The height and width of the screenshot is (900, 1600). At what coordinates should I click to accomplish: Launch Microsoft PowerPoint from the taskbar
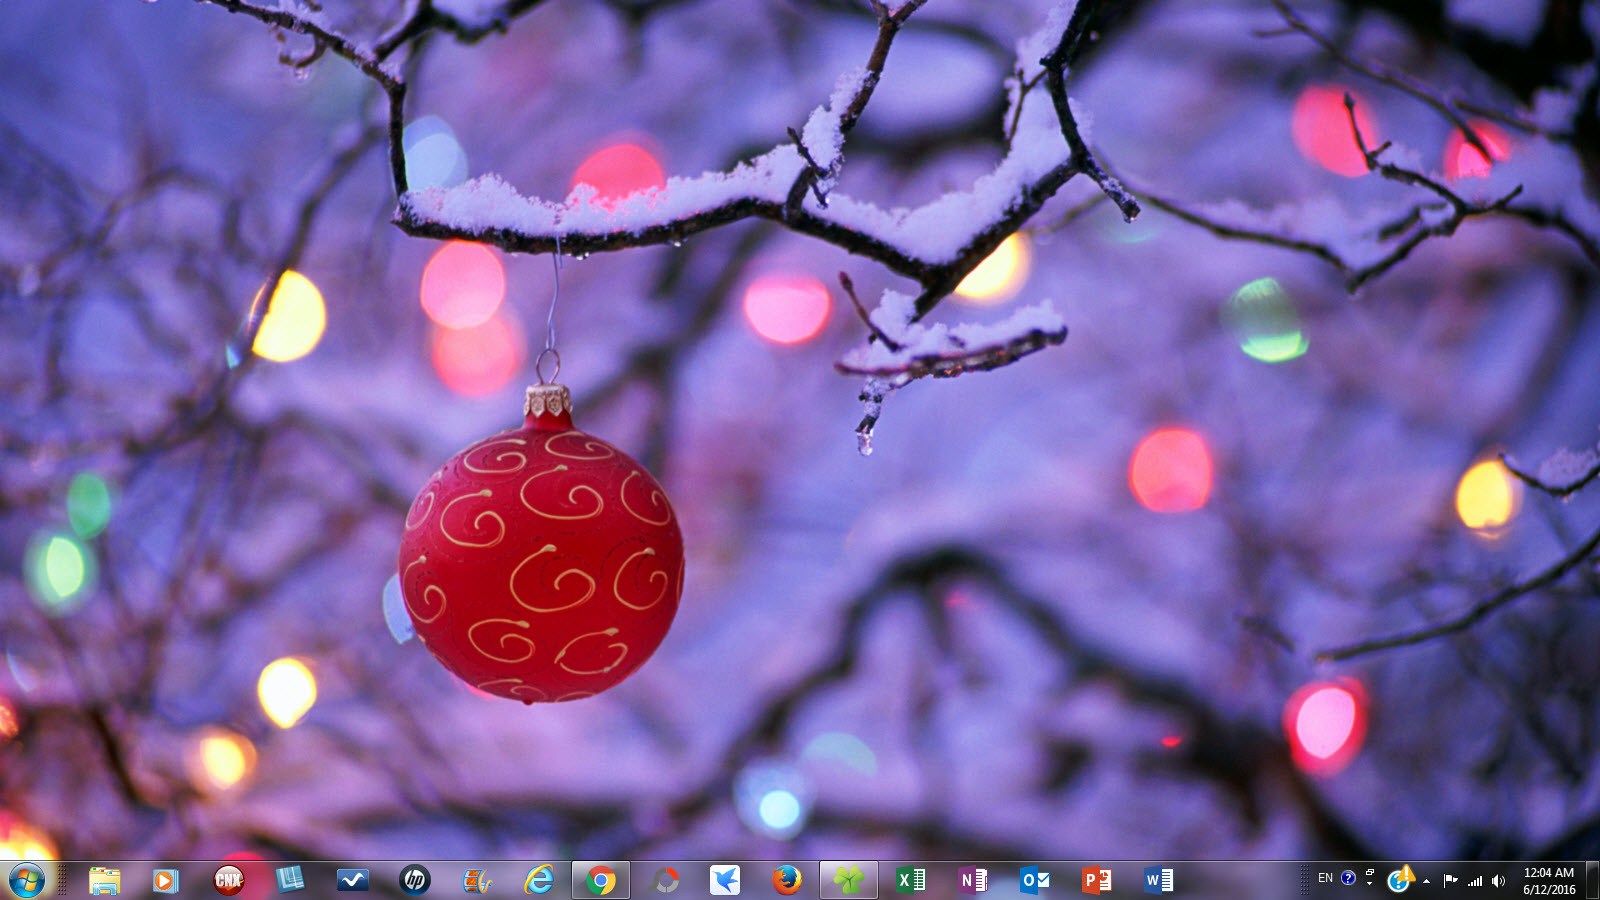(1097, 880)
